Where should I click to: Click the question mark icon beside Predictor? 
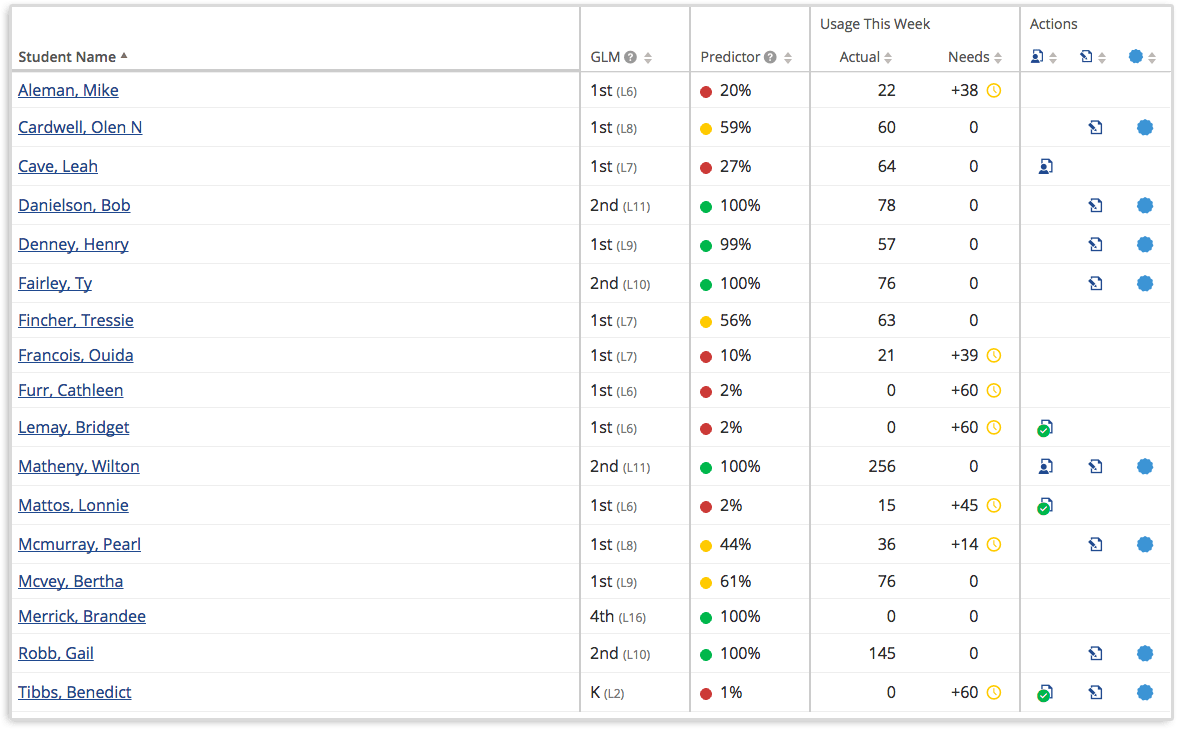click(770, 57)
